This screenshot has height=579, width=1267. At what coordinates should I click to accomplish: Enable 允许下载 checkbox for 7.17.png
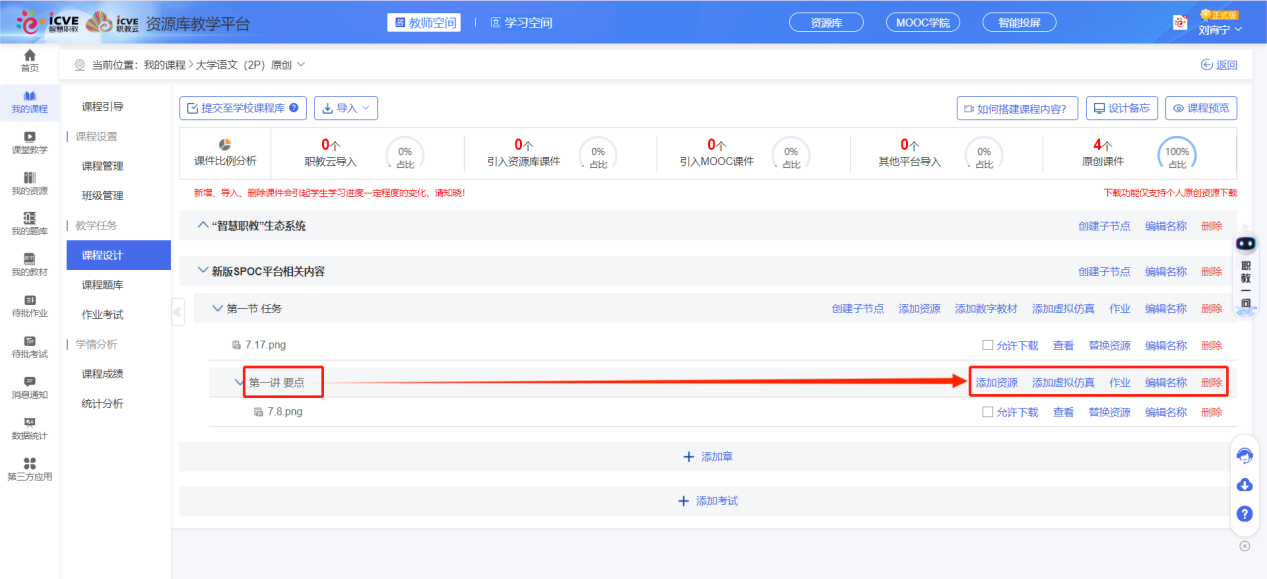[x=988, y=346]
